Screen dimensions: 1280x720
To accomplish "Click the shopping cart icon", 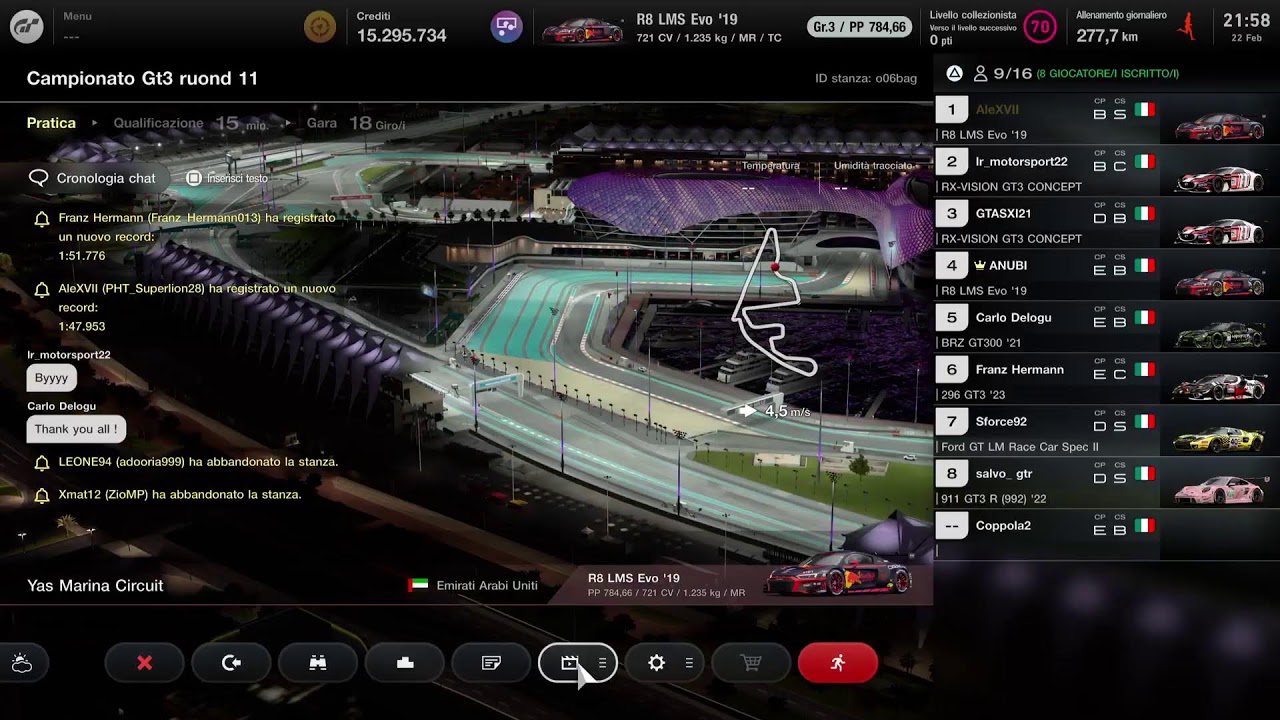I will pyautogui.click(x=751, y=663).
